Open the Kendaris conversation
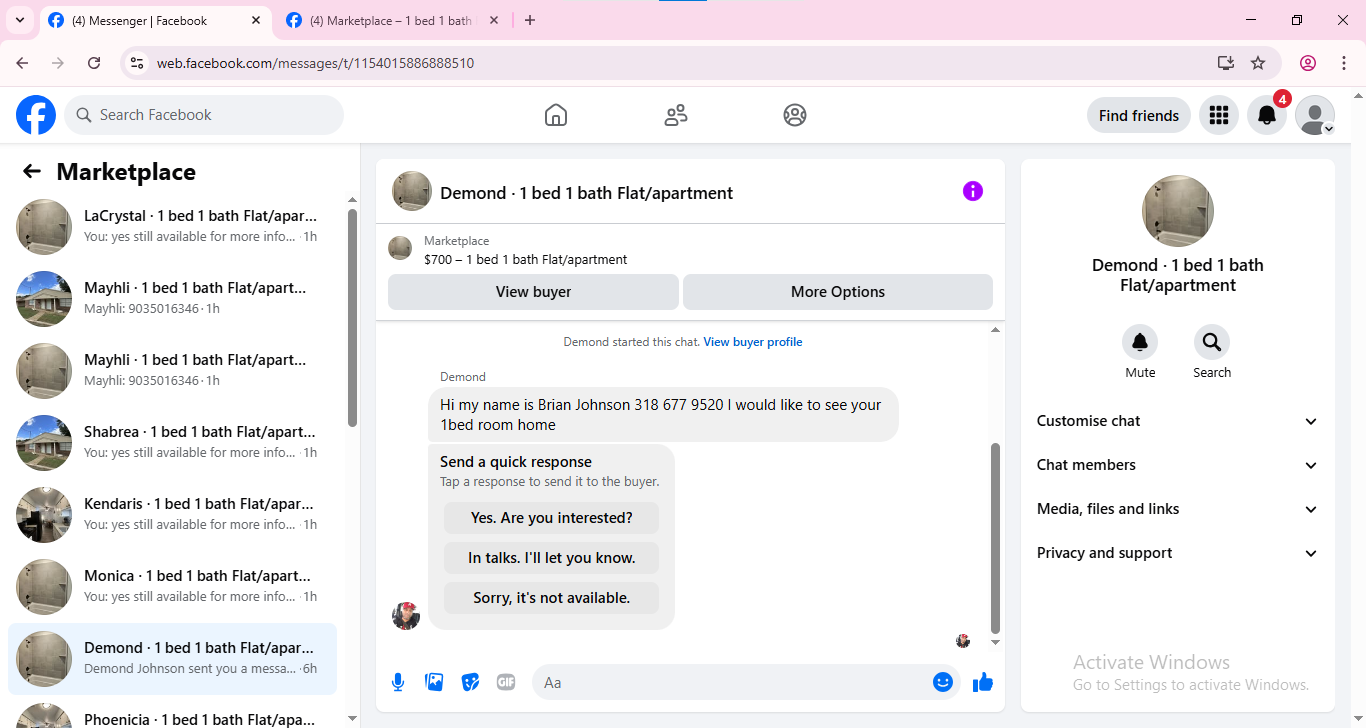 (172, 514)
